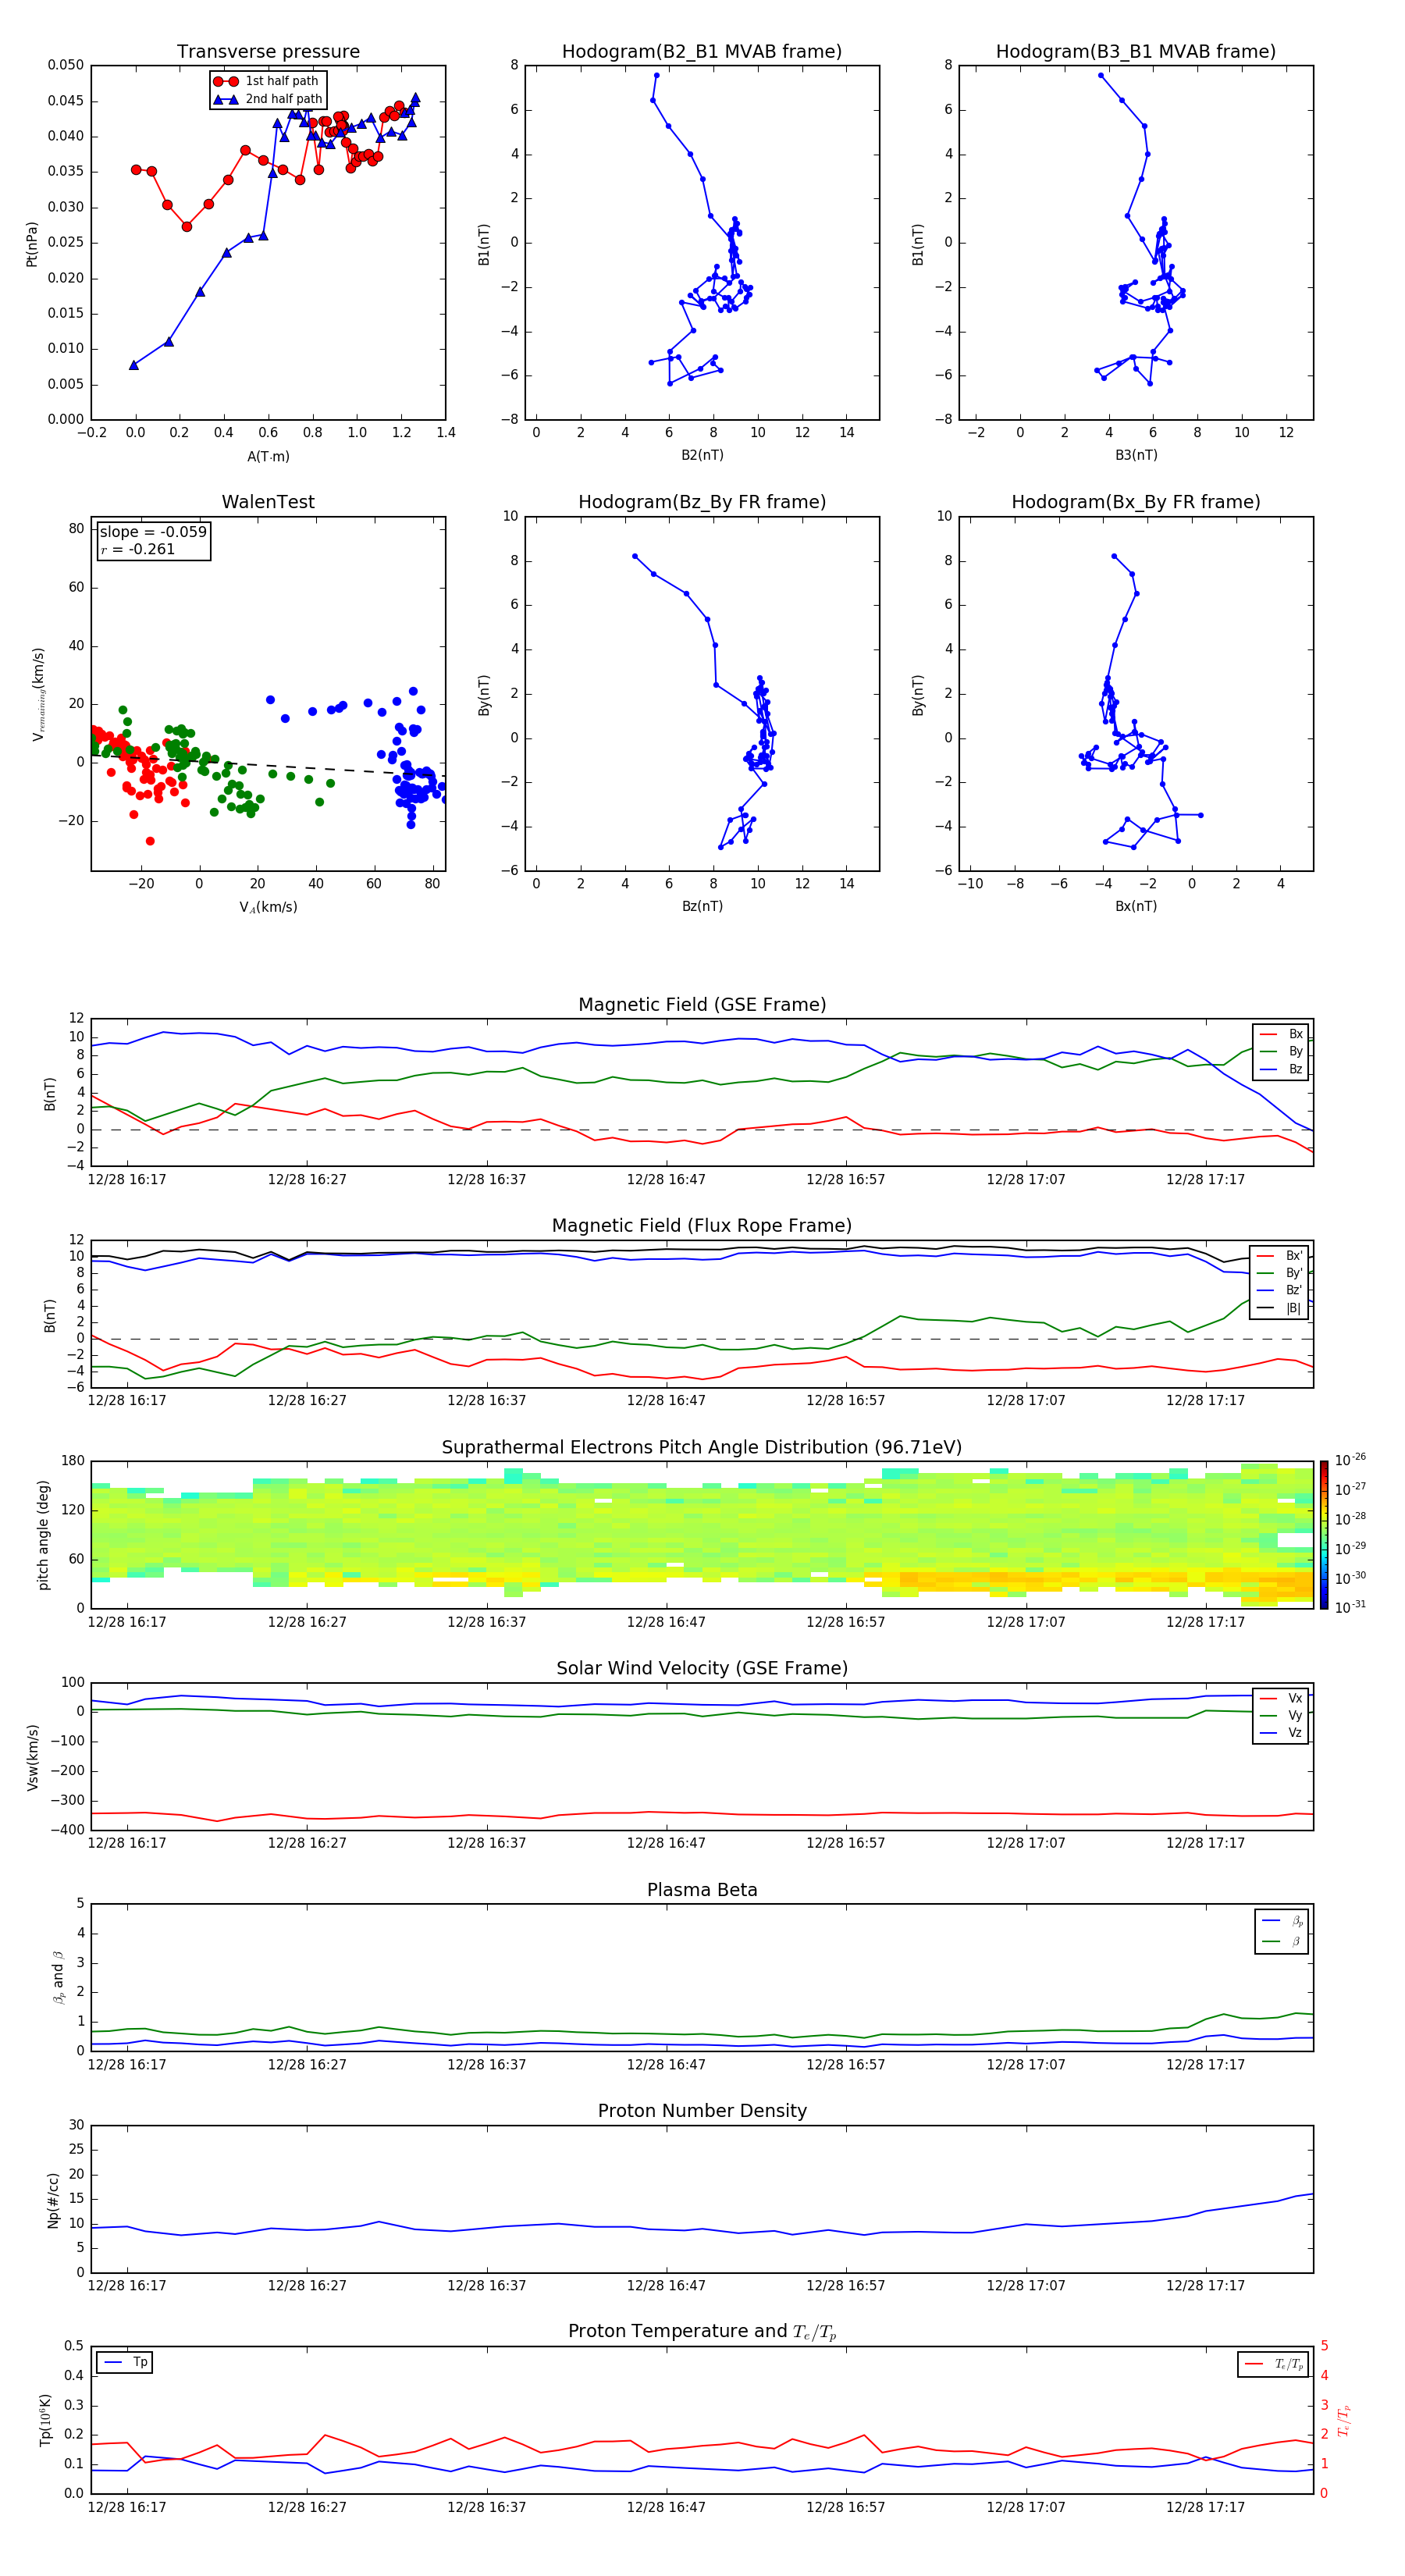Click the "B2(nT)" x-axis label
This screenshot has width=1405, height=2576.
[x=702, y=455]
